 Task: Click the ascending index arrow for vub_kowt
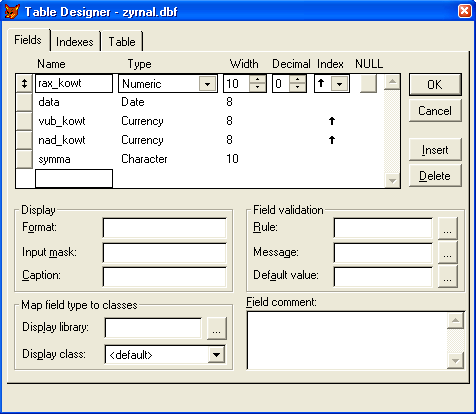click(332, 121)
